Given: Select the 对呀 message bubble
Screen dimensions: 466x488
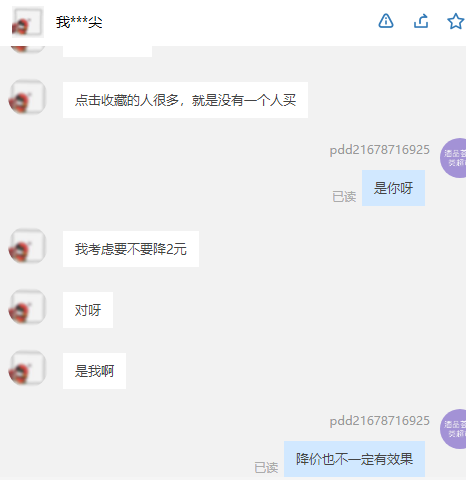Looking at the screenshot, I should tap(88, 310).
